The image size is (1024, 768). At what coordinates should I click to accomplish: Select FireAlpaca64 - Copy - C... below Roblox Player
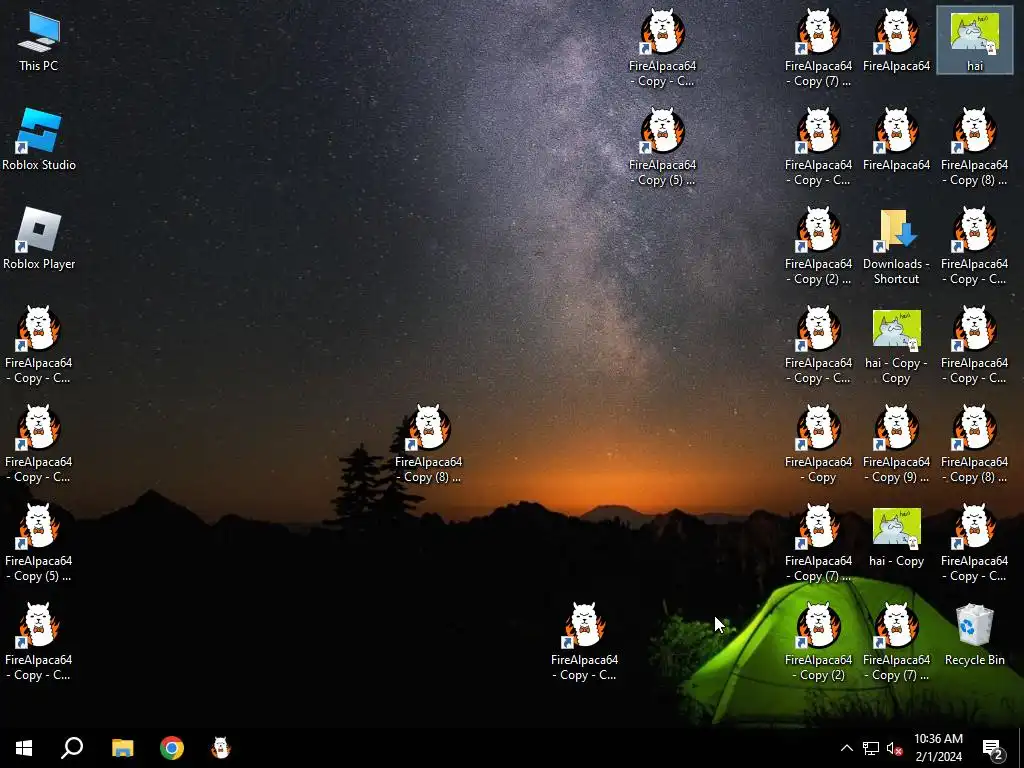[39, 345]
